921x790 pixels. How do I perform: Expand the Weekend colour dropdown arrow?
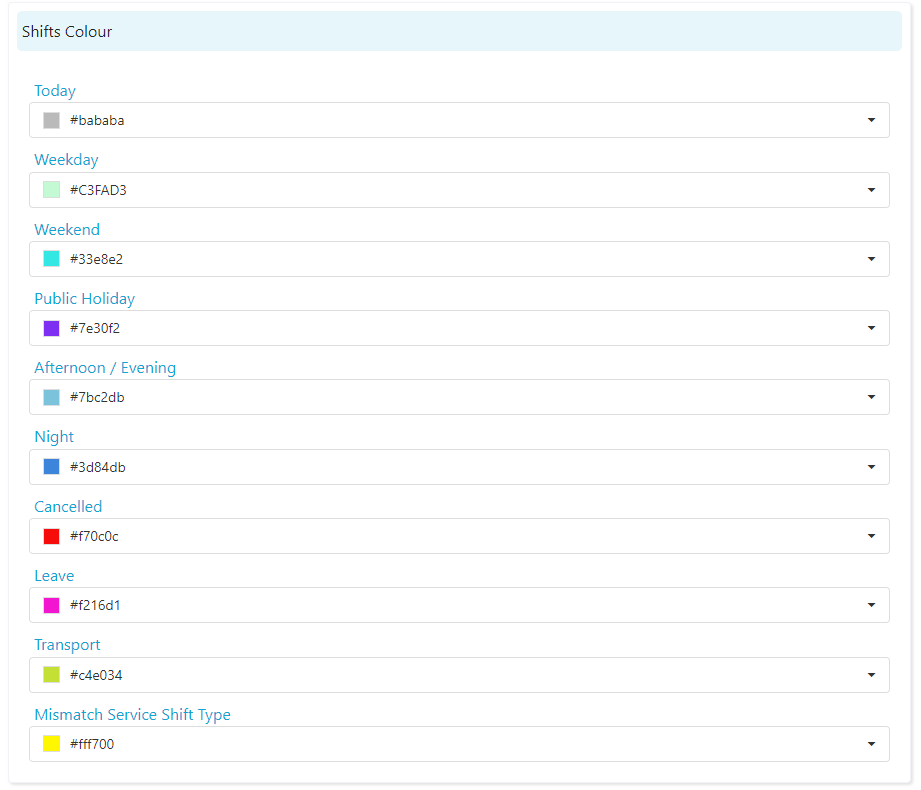871,259
